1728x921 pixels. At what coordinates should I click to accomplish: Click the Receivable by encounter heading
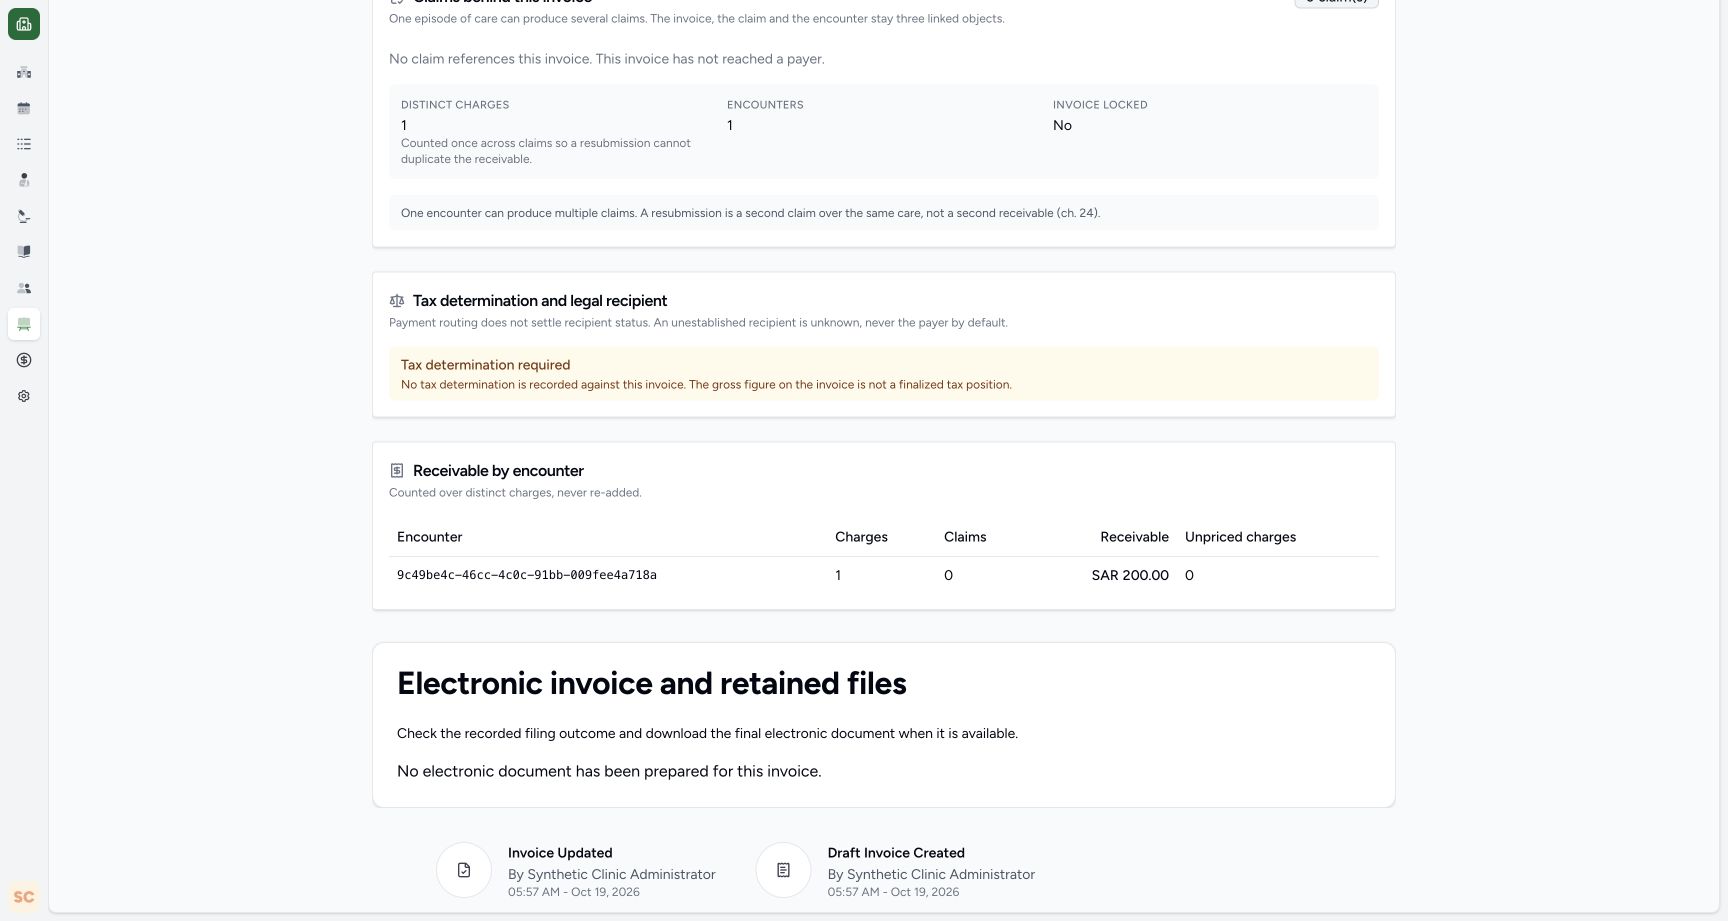coord(498,471)
